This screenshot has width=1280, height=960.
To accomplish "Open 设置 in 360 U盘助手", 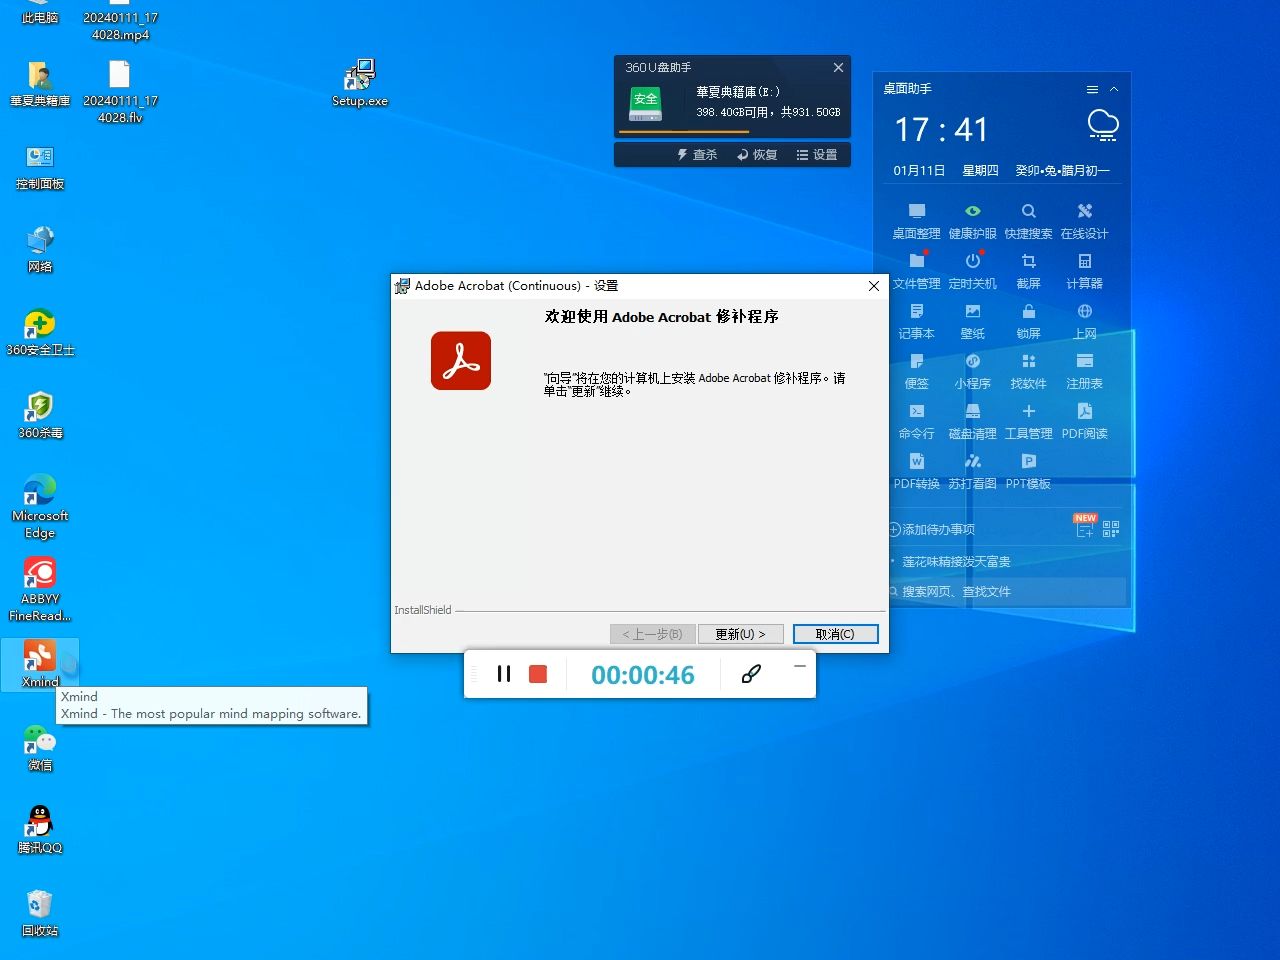I will (817, 155).
